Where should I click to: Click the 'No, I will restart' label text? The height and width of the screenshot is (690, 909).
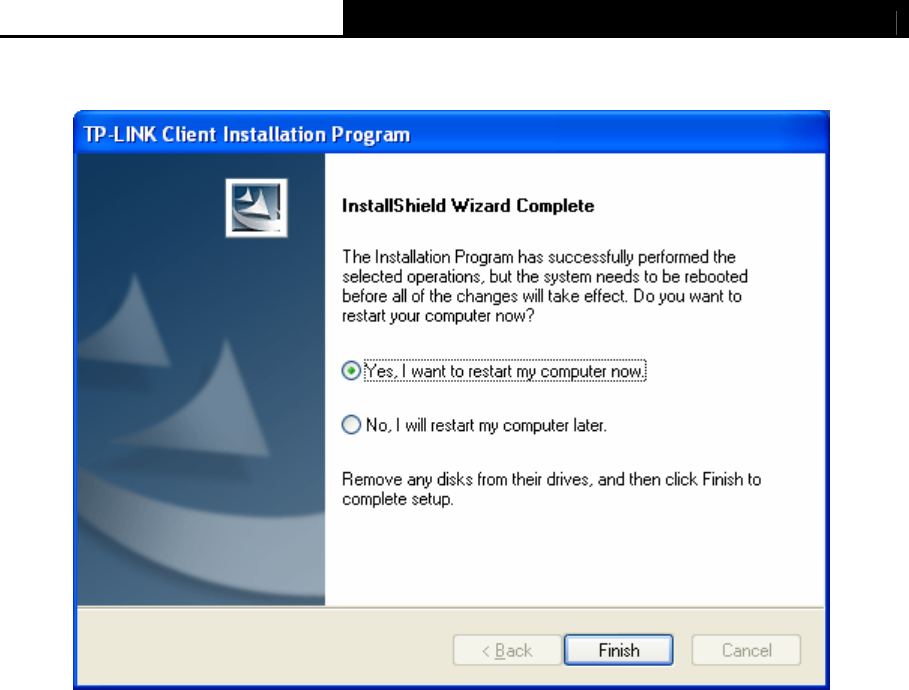(486, 426)
